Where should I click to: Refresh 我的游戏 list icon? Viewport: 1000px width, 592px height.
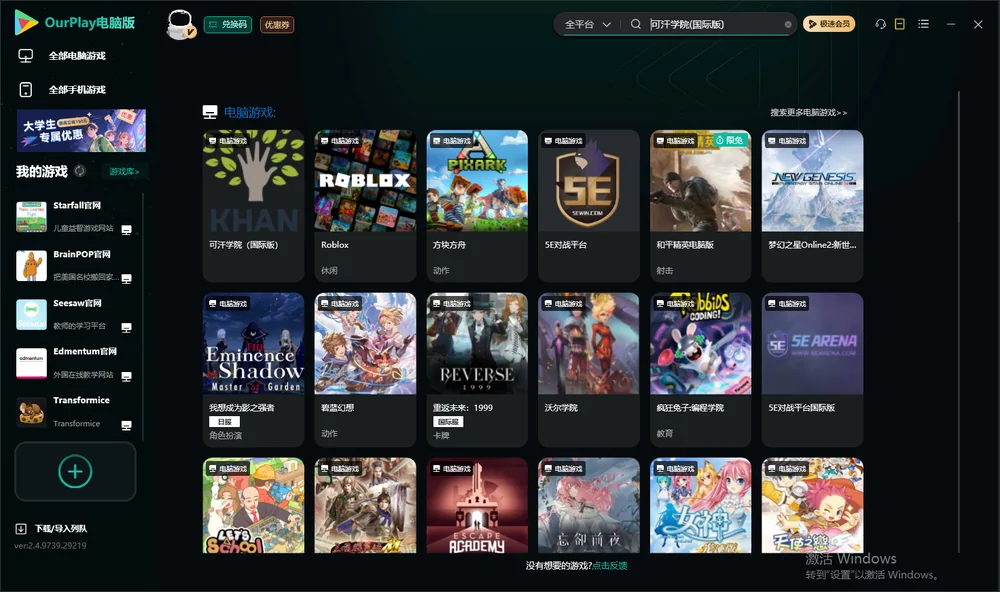[80, 171]
